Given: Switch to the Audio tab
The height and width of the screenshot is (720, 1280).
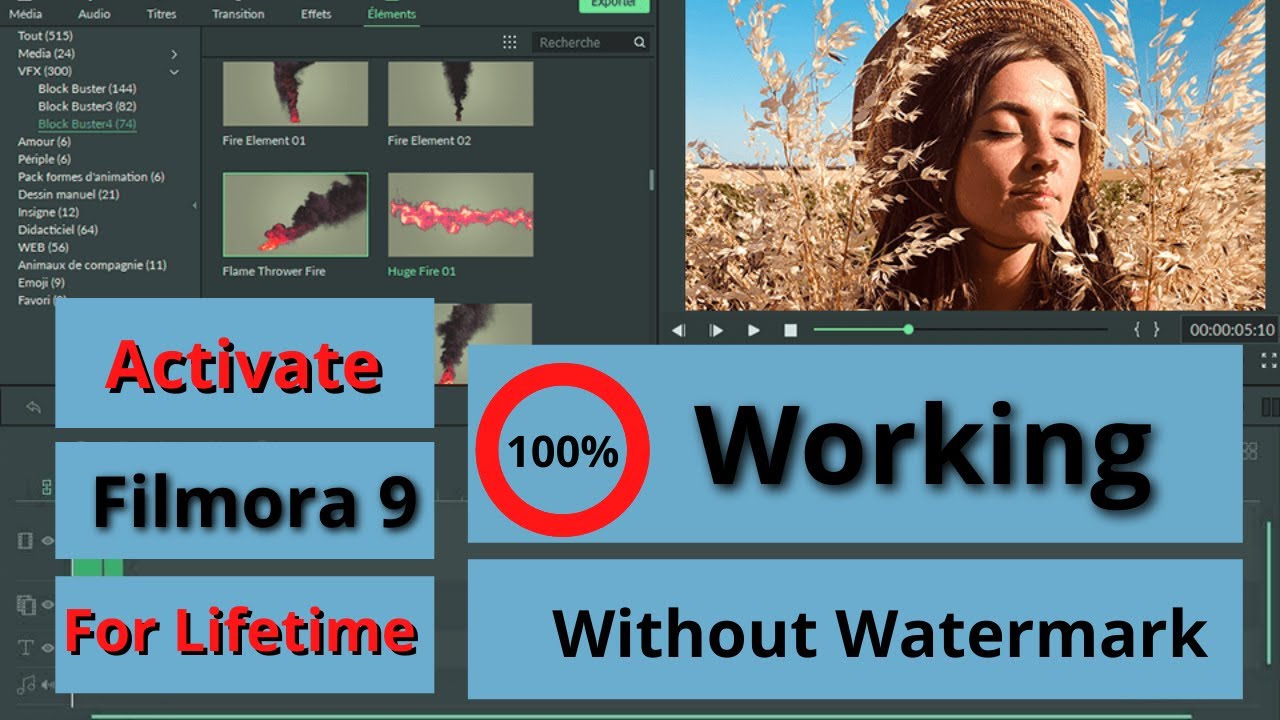Looking at the screenshot, I should (94, 14).
